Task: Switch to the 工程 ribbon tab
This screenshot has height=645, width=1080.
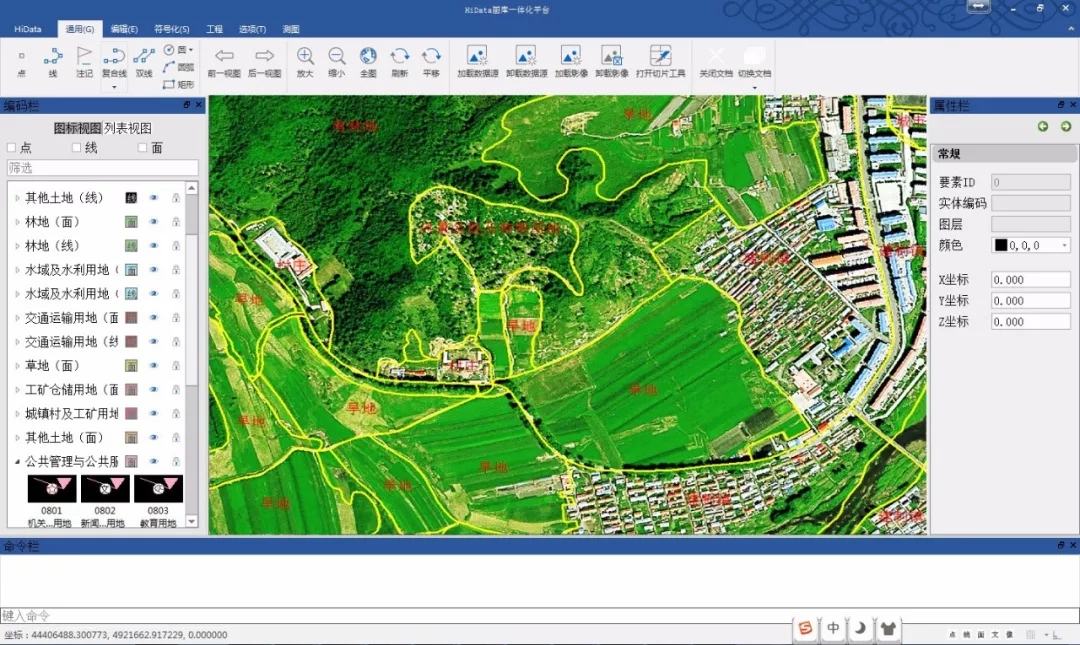Action: (x=214, y=29)
